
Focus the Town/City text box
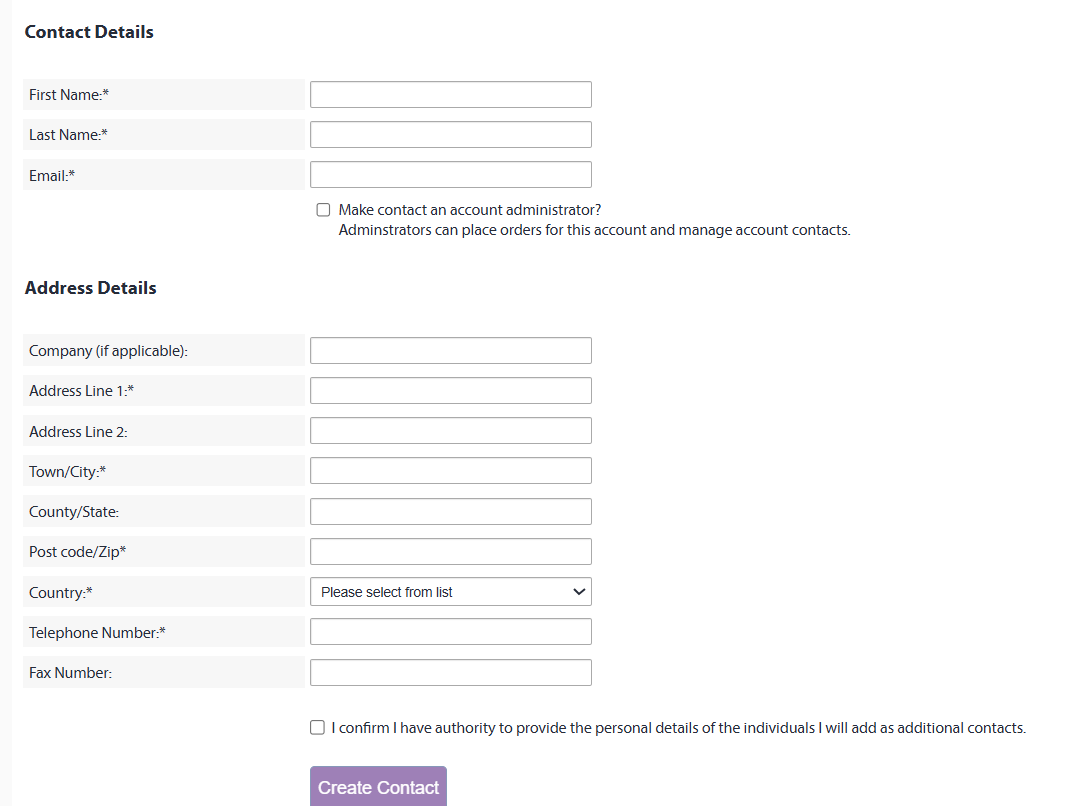pyautogui.click(x=450, y=471)
